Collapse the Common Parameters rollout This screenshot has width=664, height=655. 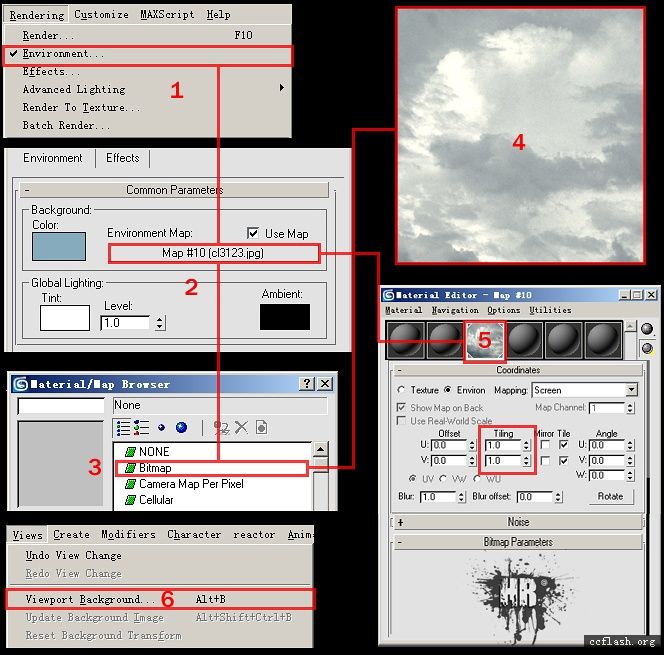tap(28, 190)
